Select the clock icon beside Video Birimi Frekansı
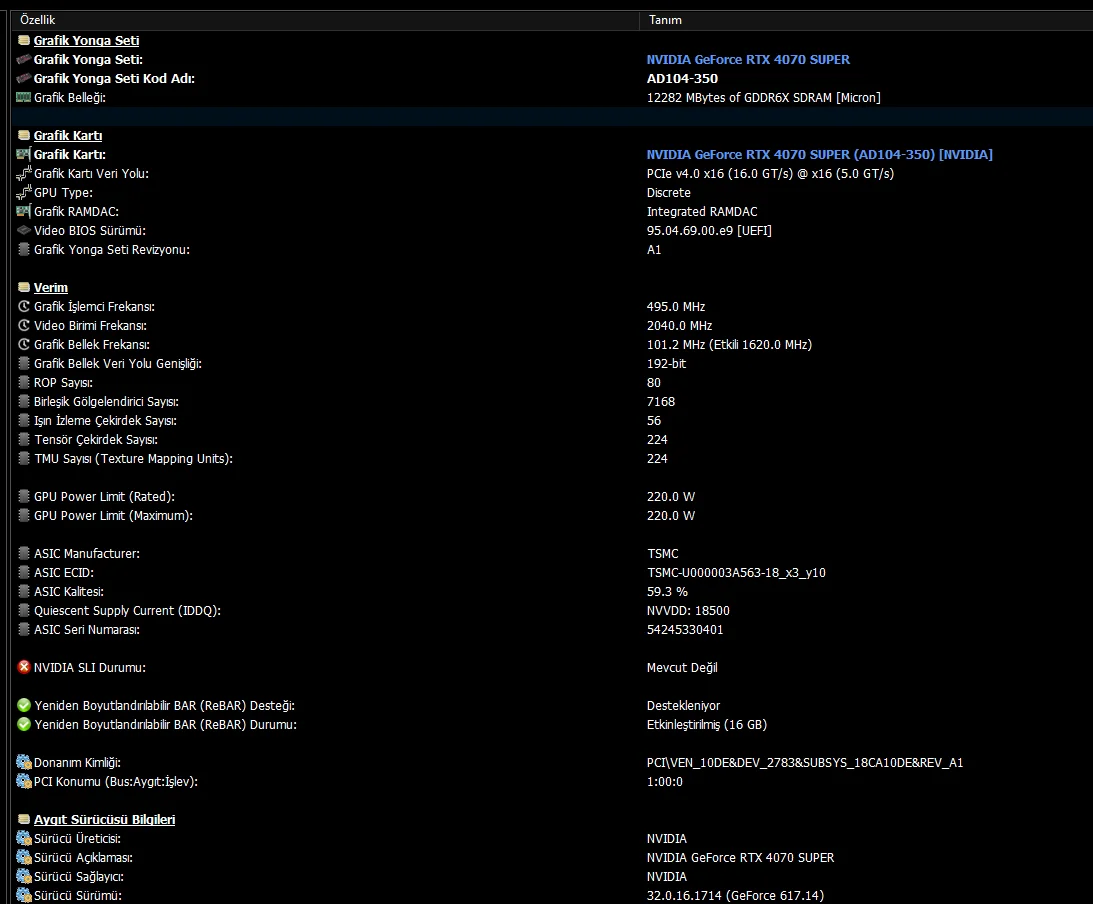1093x904 pixels. [x=24, y=325]
